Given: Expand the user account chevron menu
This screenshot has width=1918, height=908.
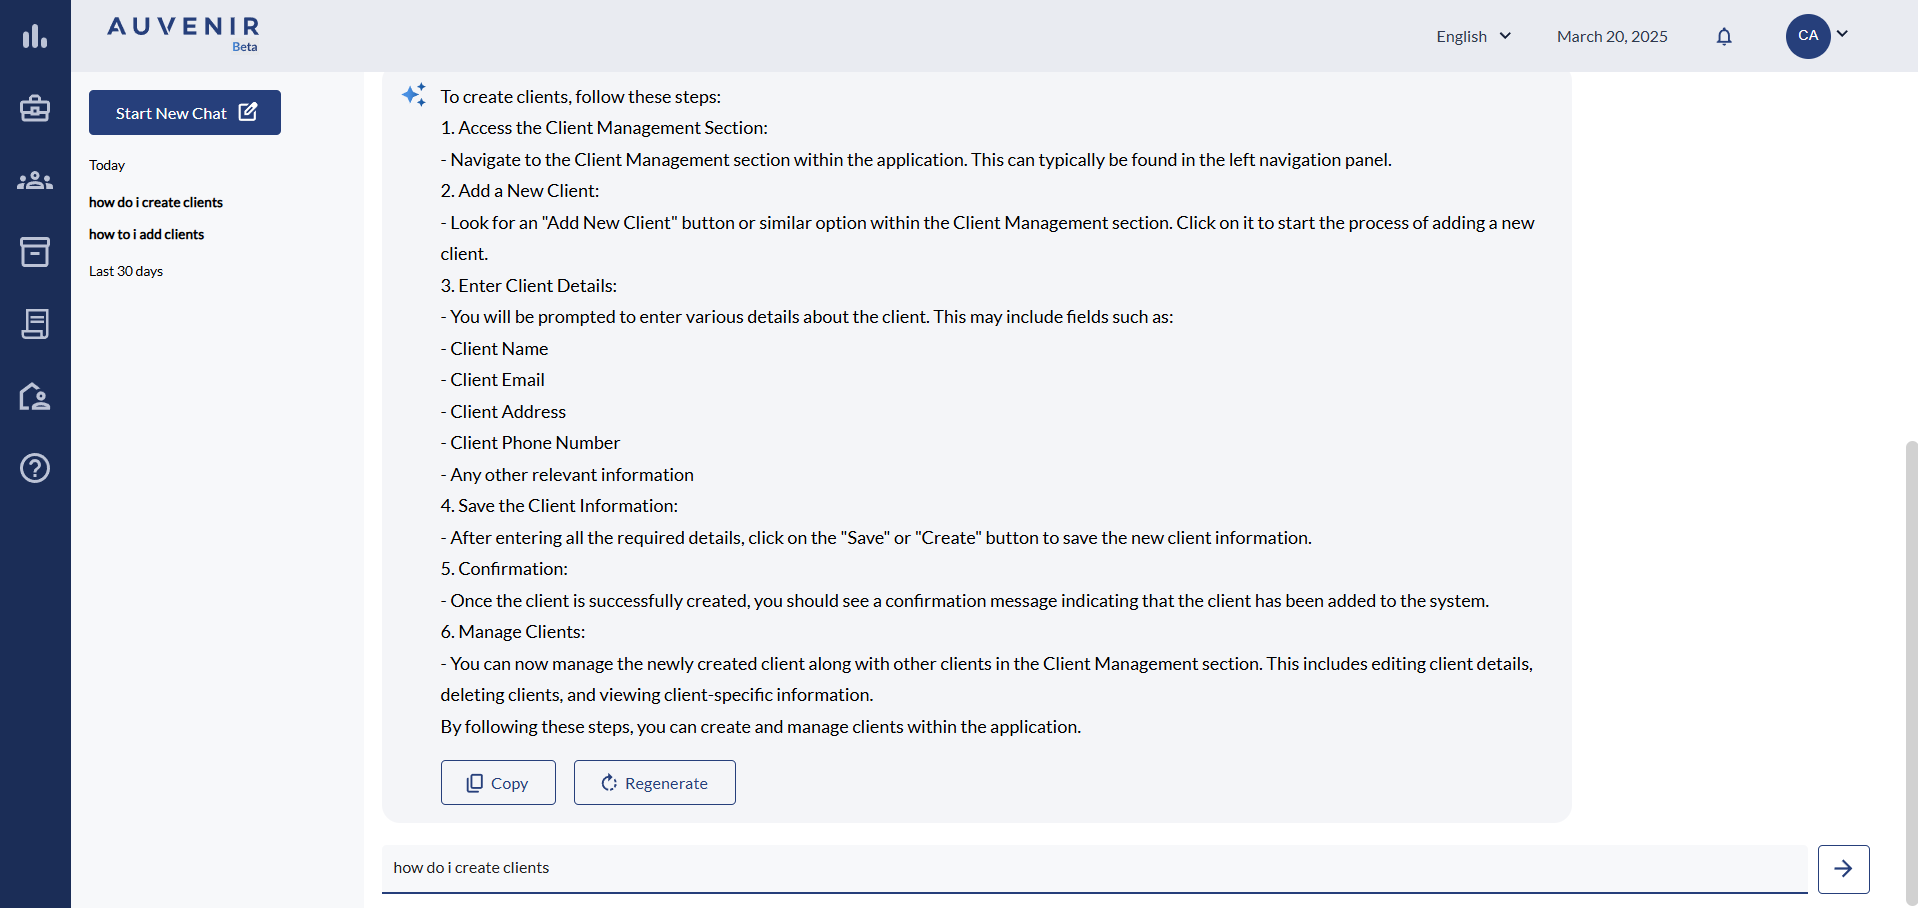Looking at the screenshot, I should point(1842,34).
